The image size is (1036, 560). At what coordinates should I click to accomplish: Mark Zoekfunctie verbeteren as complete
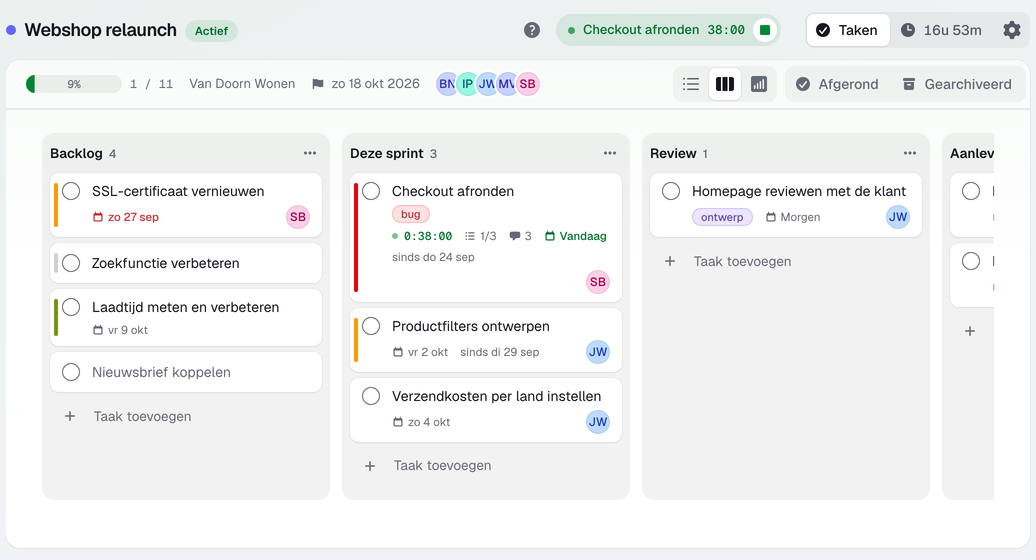click(x=71, y=263)
